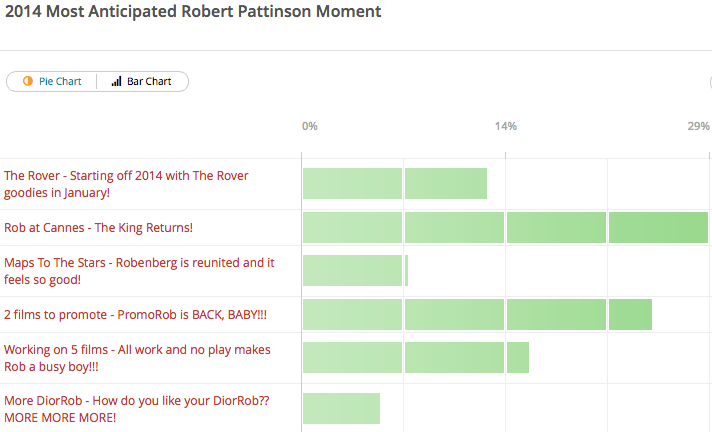The height and width of the screenshot is (432, 712).
Task: Click the 0% axis label
Action: pyautogui.click(x=310, y=126)
